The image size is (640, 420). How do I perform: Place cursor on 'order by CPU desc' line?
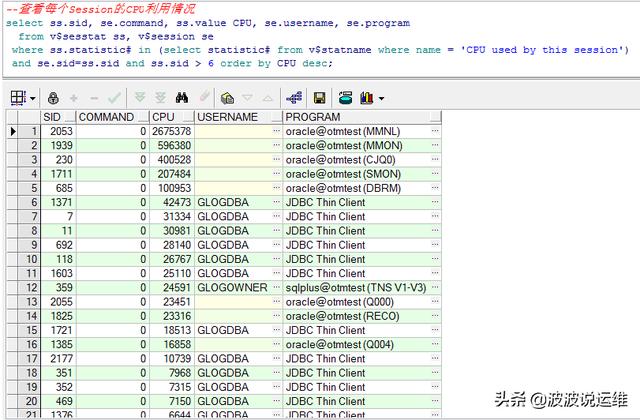tap(172, 64)
